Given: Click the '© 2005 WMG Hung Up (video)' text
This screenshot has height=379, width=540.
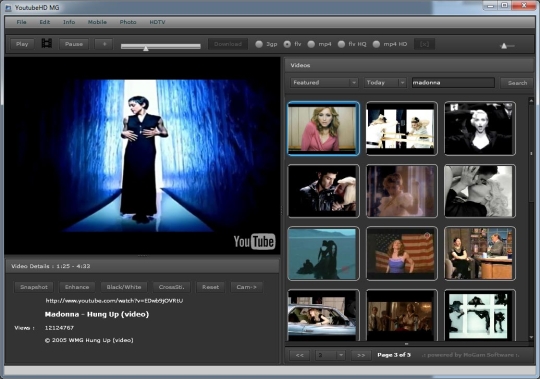Looking at the screenshot, I should pyautogui.click(x=89, y=340).
